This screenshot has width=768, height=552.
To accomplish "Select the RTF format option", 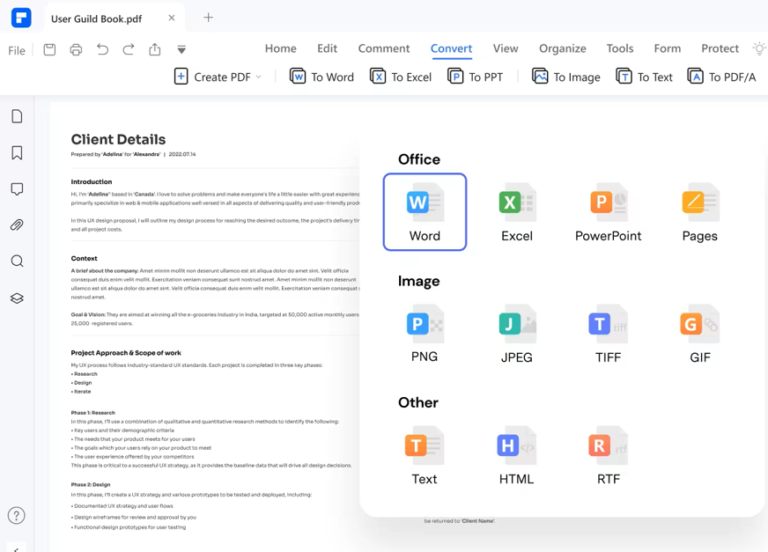I will tap(608, 455).
